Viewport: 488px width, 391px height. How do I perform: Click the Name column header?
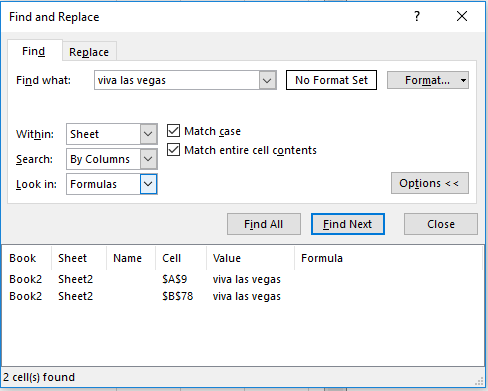coord(131,258)
